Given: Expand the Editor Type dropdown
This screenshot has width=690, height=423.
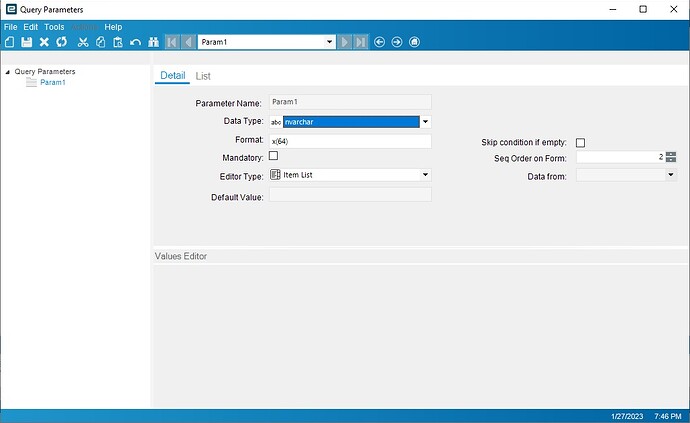Looking at the screenshot, I should pos(425,175).
